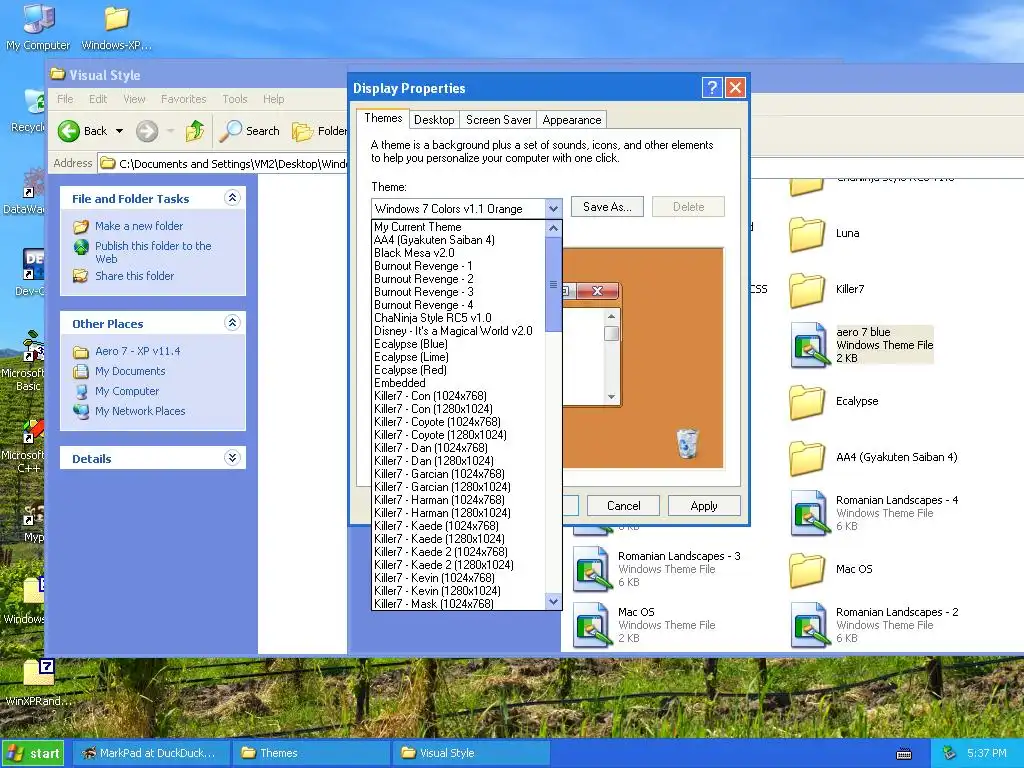Open the Back button history dropdown arrow
The image size is (1024, 768).
click(120, 131)
